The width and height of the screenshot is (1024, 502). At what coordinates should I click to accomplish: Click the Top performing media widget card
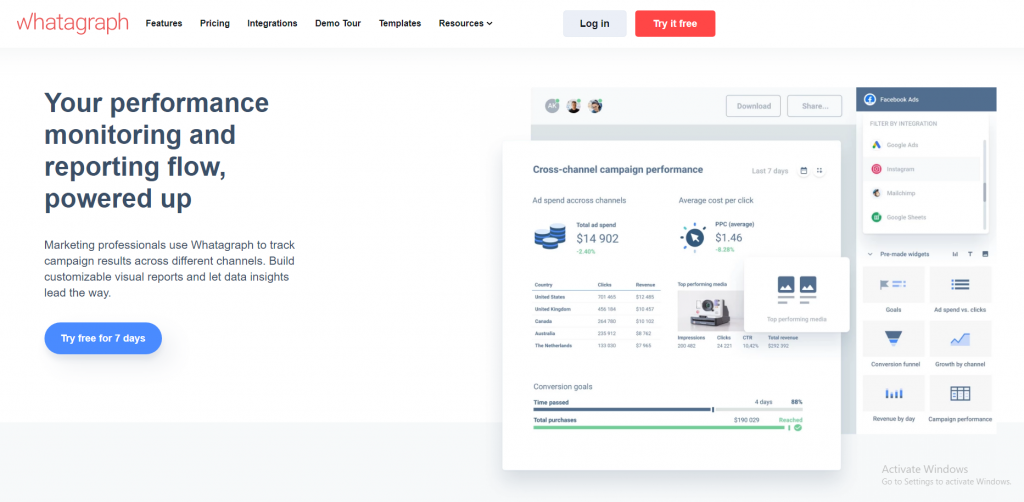coord(797,294)
